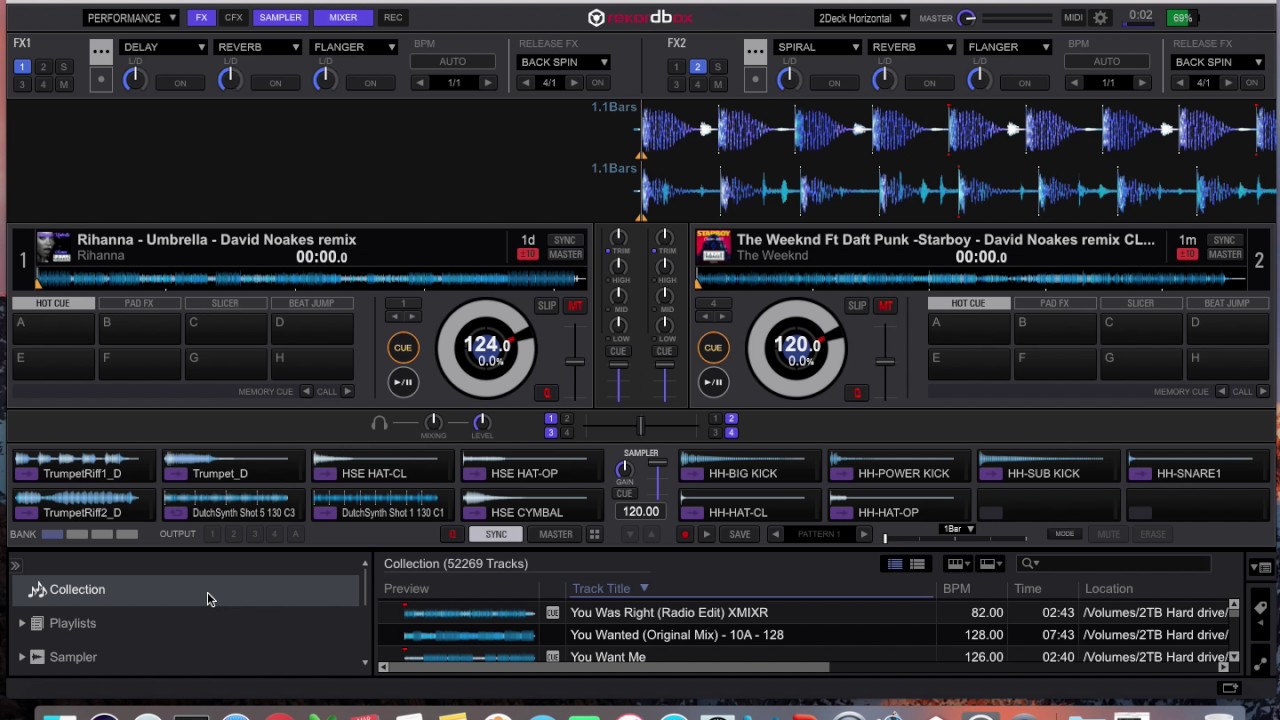Click Rihanna Umbrella album artwork

(53, 248)
